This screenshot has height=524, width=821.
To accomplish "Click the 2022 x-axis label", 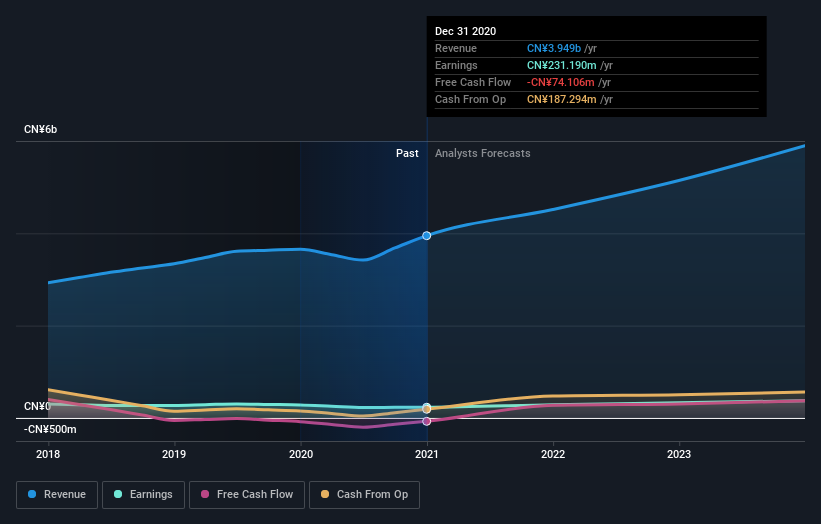I will click(553, 454).
